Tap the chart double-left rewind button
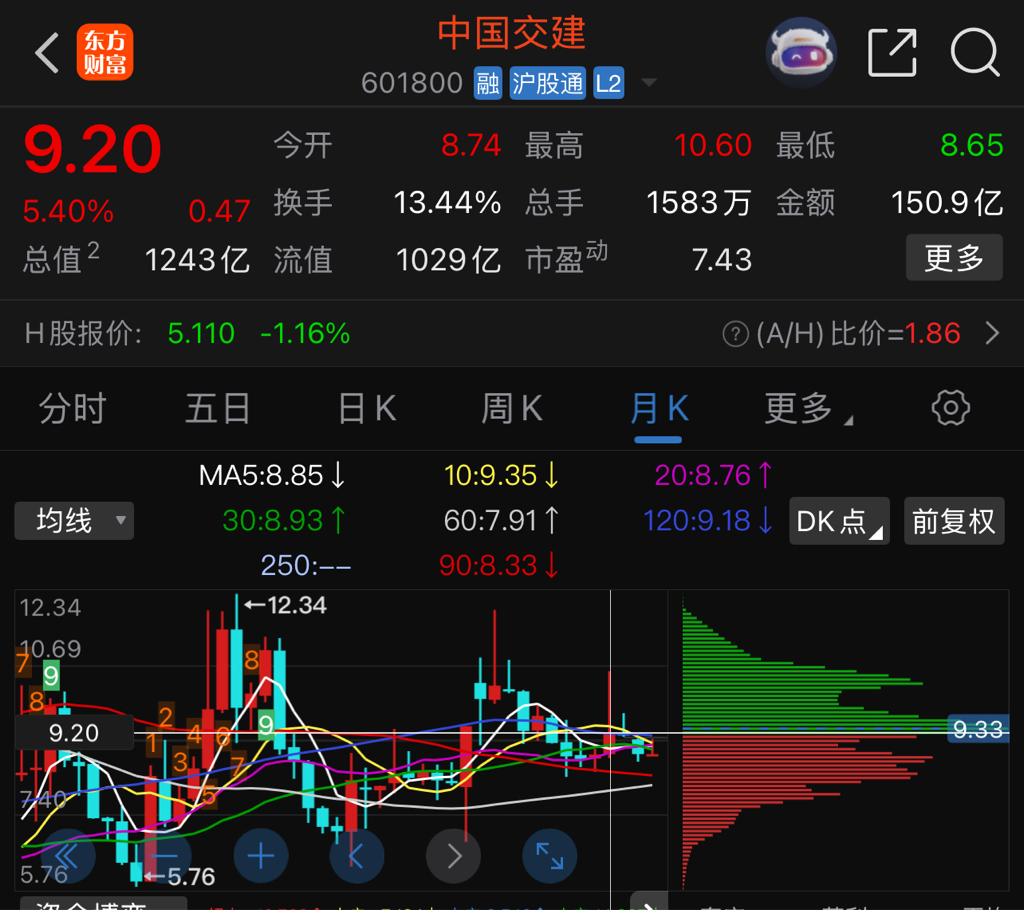The width and height of the screenshot is (1024, 910). click(68, 856)
